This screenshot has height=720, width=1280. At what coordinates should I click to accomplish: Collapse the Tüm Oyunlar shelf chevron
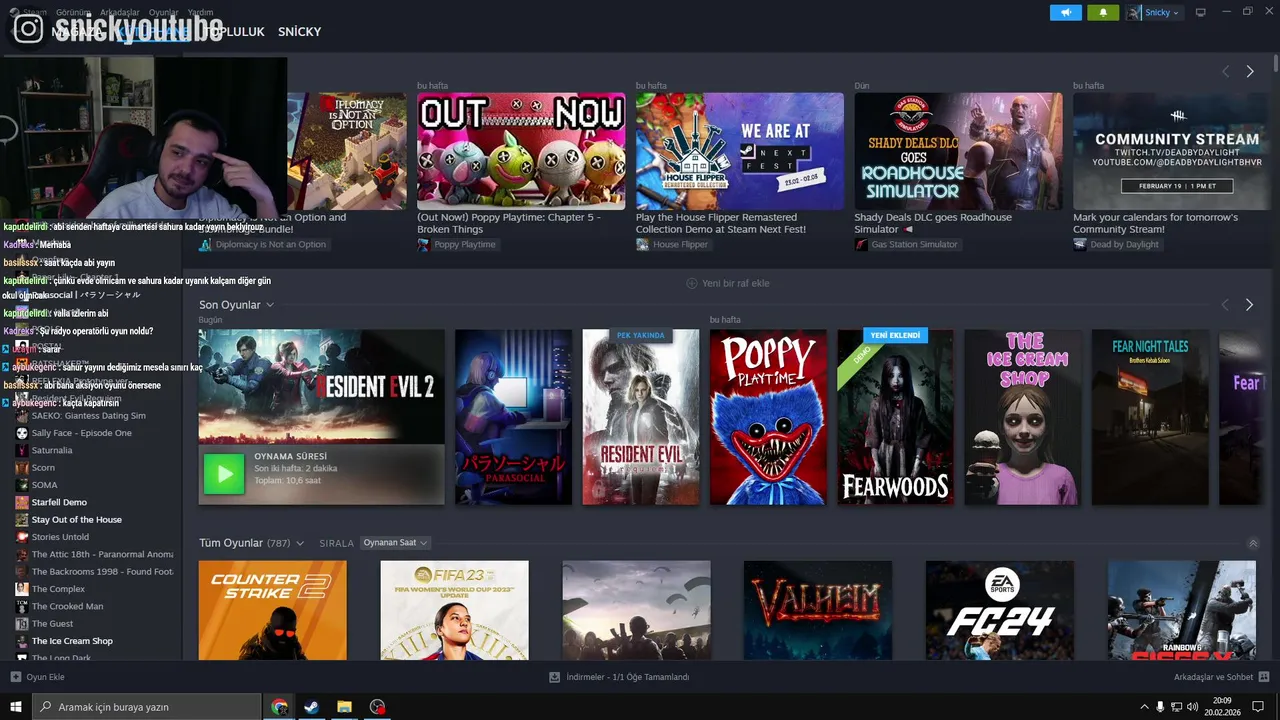(1253, 544)
